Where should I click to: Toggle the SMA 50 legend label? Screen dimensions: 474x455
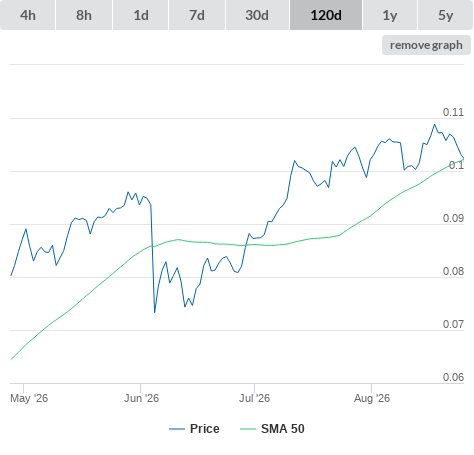click(283, 429)
